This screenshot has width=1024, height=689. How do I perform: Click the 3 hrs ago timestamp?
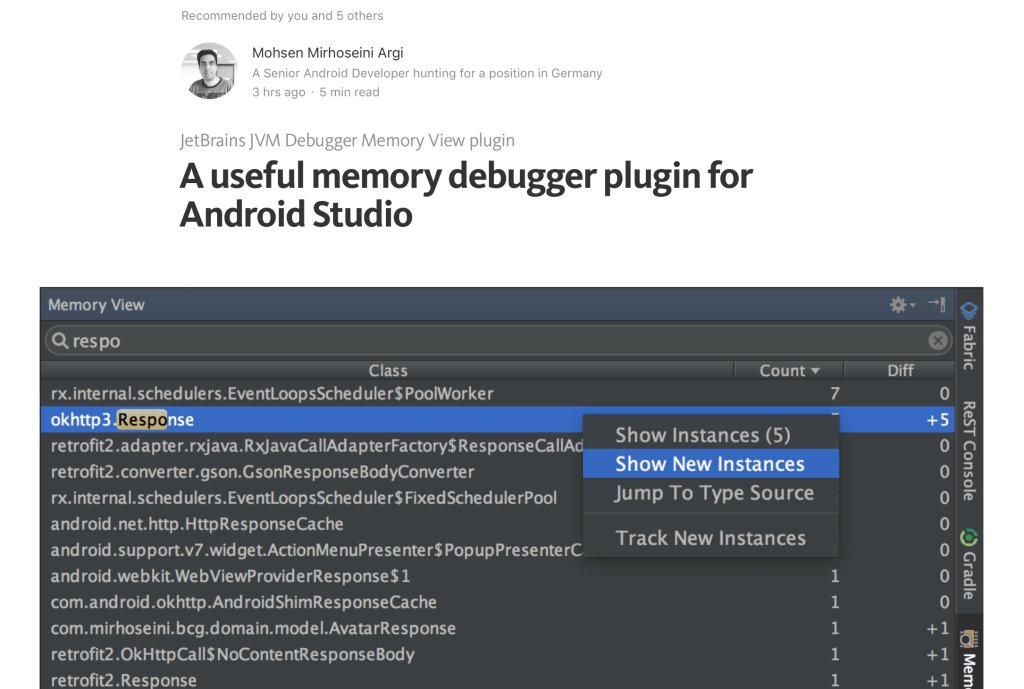point(279,92)
